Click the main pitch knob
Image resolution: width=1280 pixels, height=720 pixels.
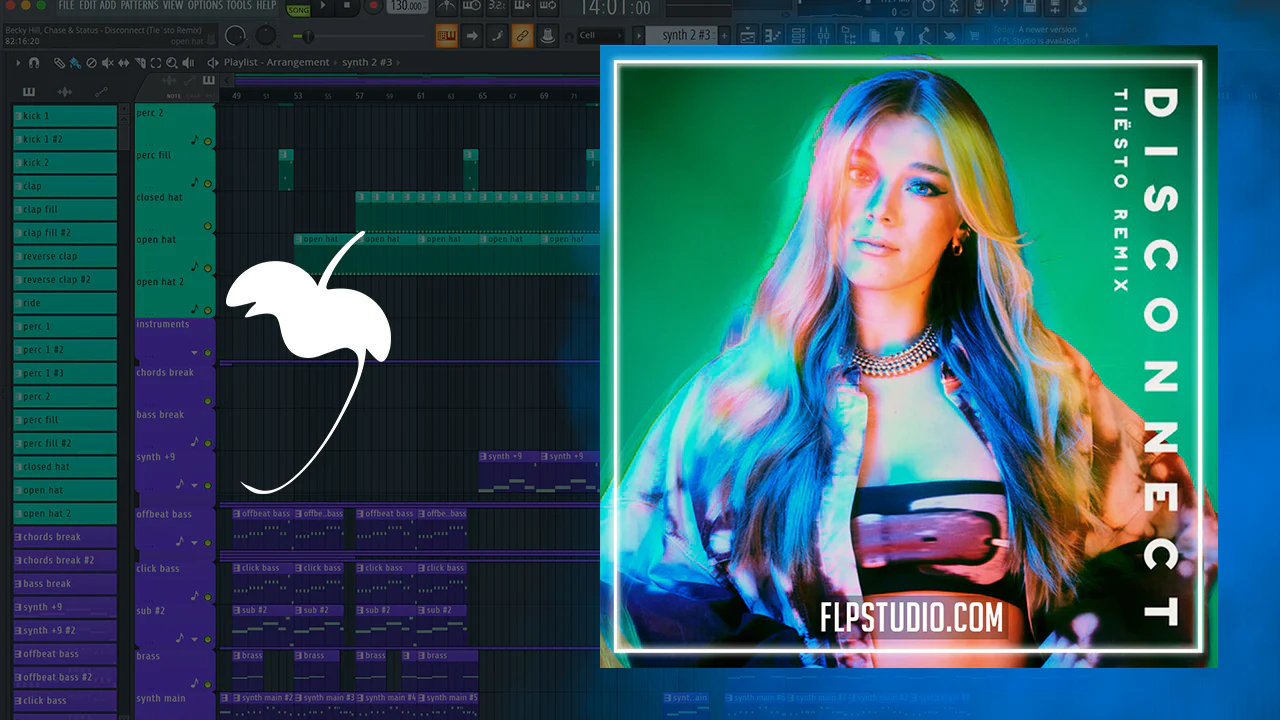pos(265,36)
